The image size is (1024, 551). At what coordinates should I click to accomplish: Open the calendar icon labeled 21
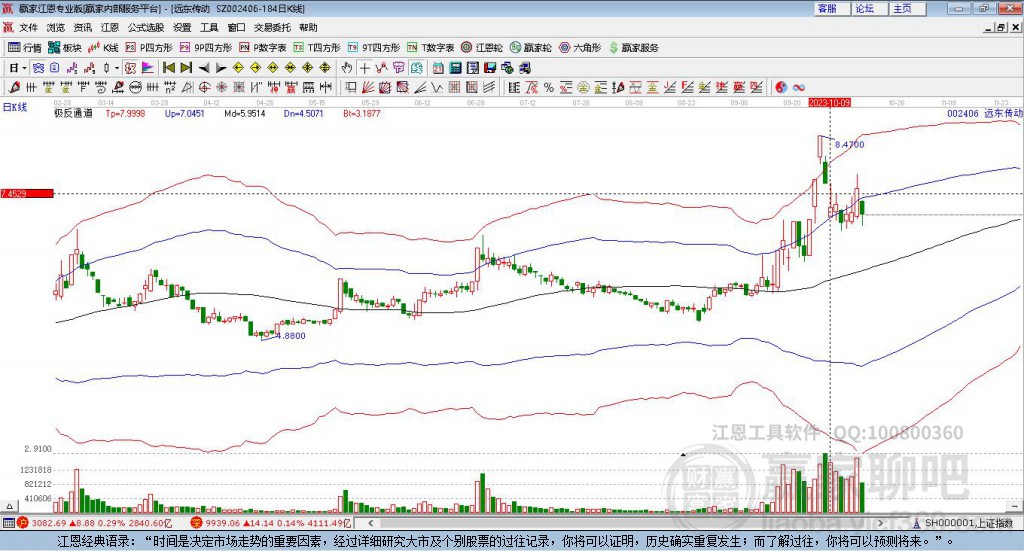click(x=438, y=68)
